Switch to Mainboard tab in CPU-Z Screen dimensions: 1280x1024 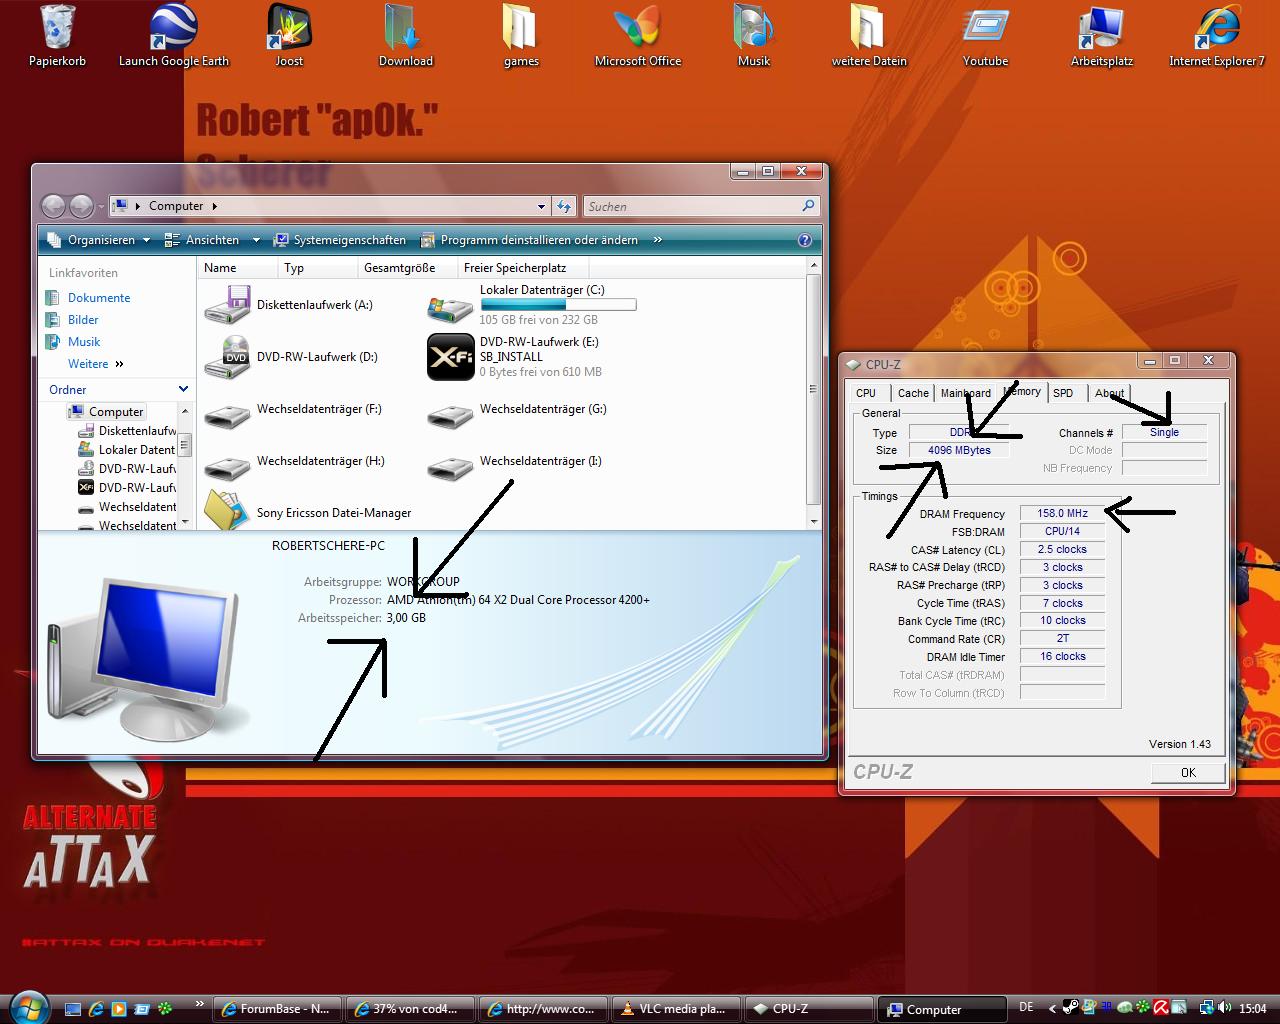tap(964, 393)
